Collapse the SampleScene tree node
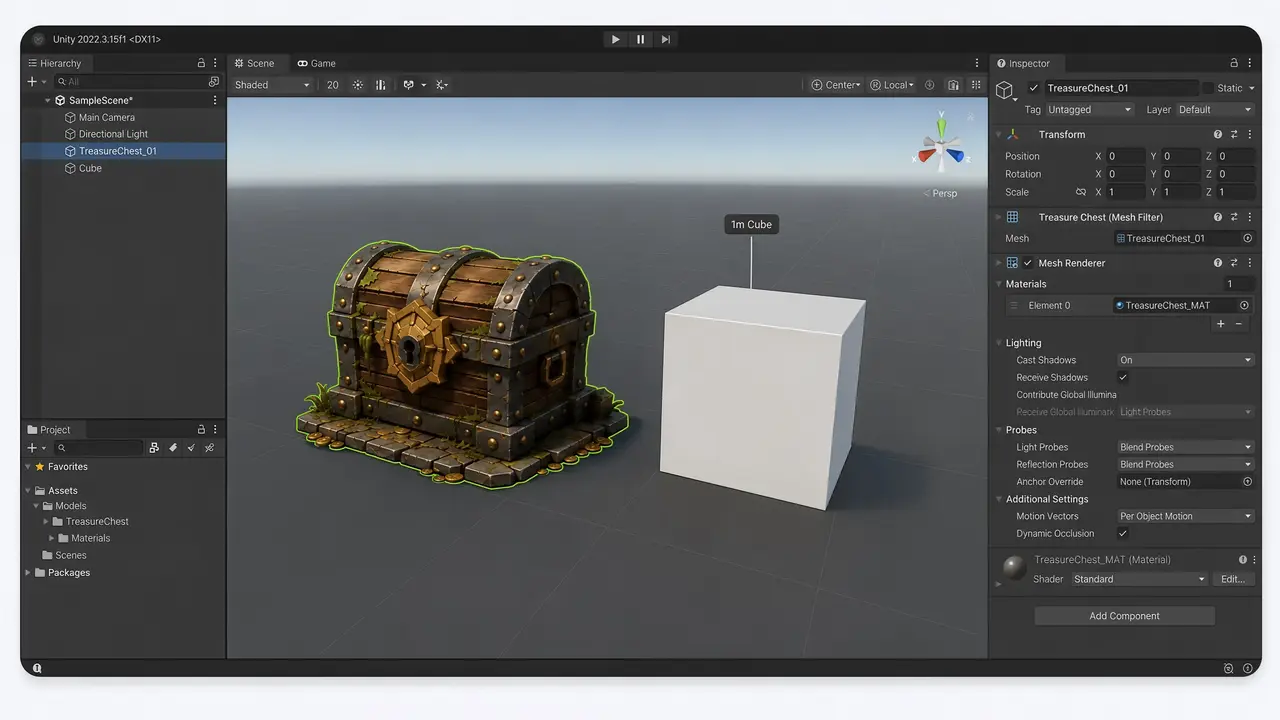The image size is (1280, 720). pos(47,100)
